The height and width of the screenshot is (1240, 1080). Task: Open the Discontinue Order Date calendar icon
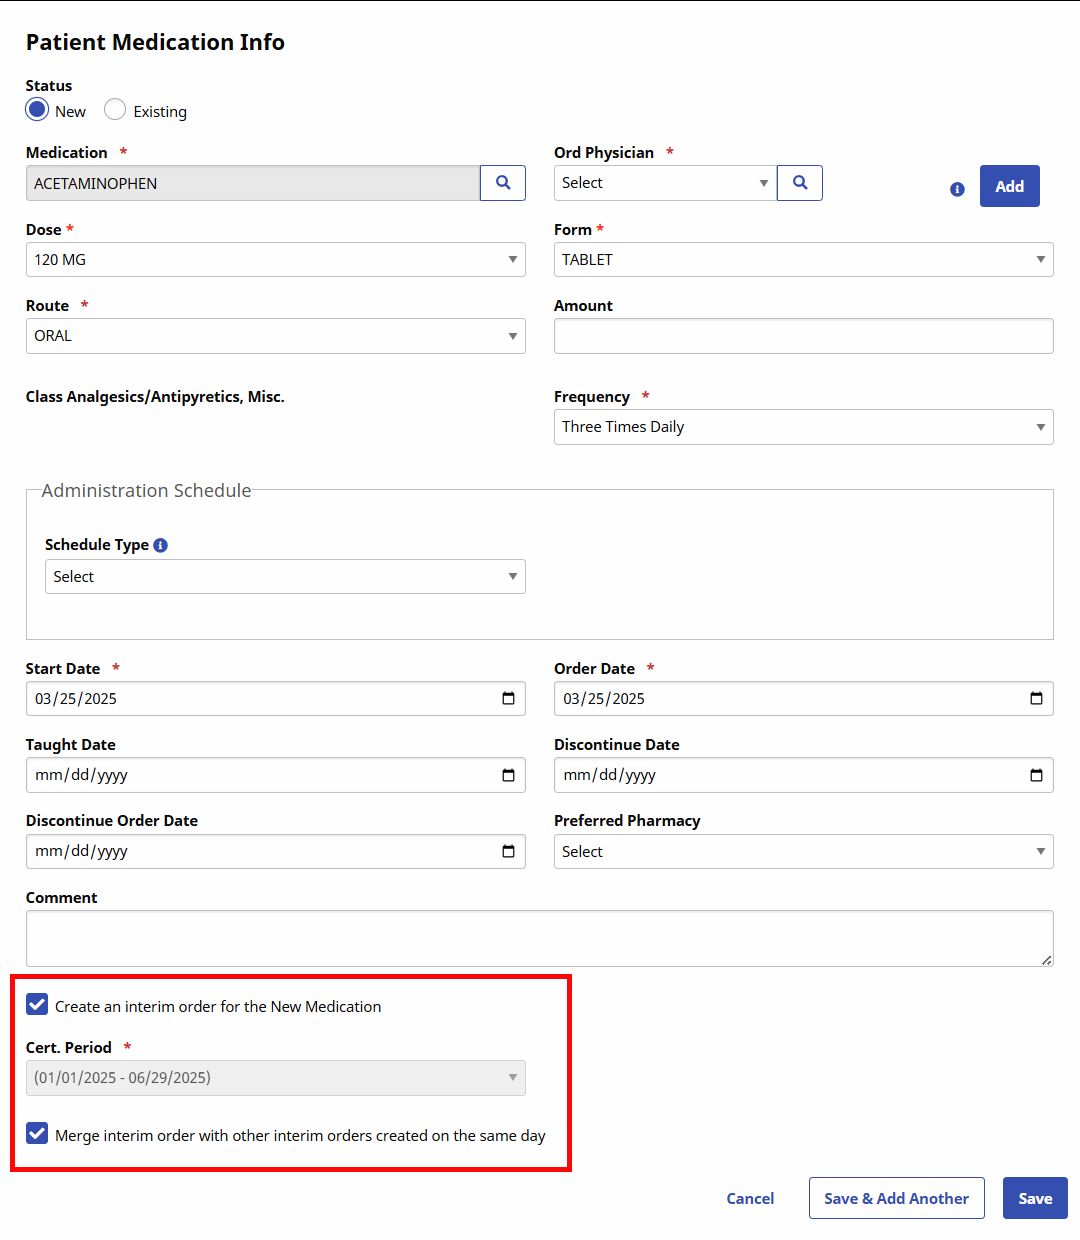(x=508, y=851)
